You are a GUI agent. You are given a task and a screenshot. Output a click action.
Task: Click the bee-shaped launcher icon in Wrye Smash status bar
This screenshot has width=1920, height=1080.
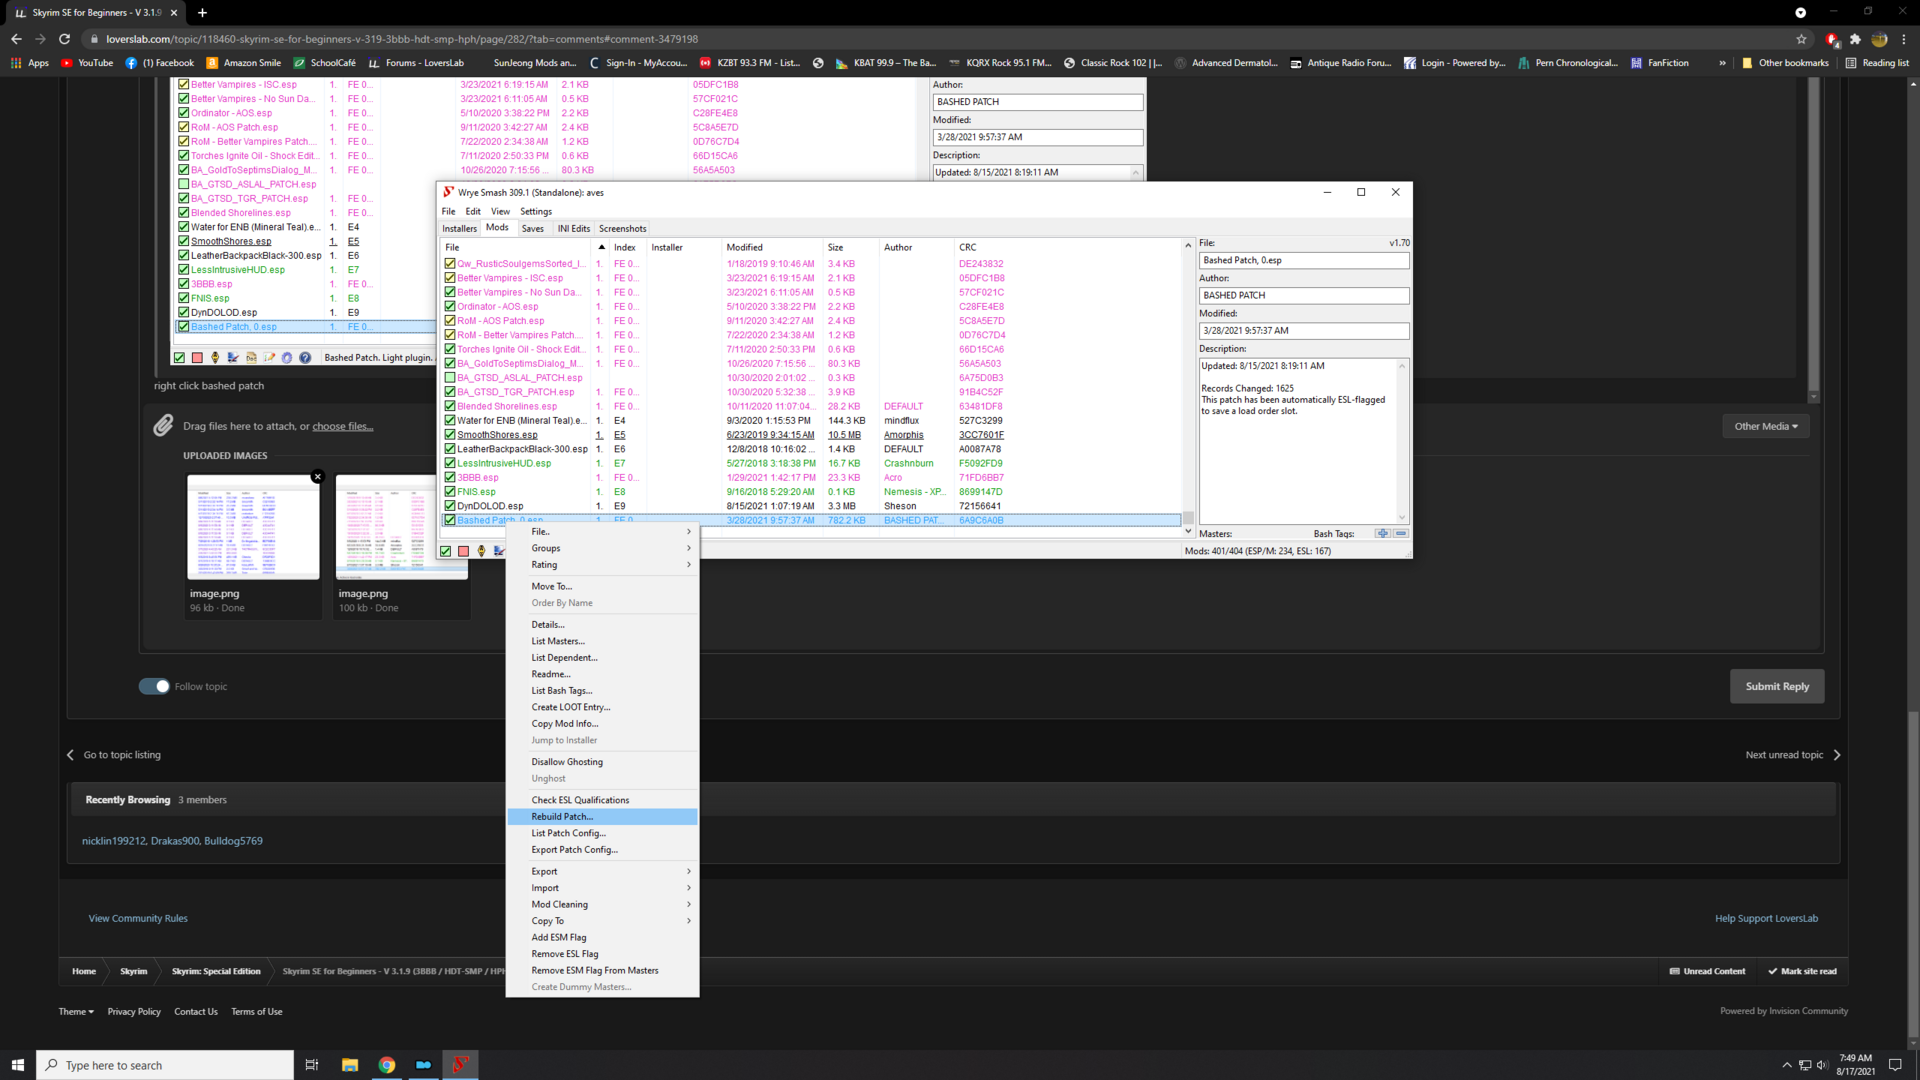tap(481, 551)
